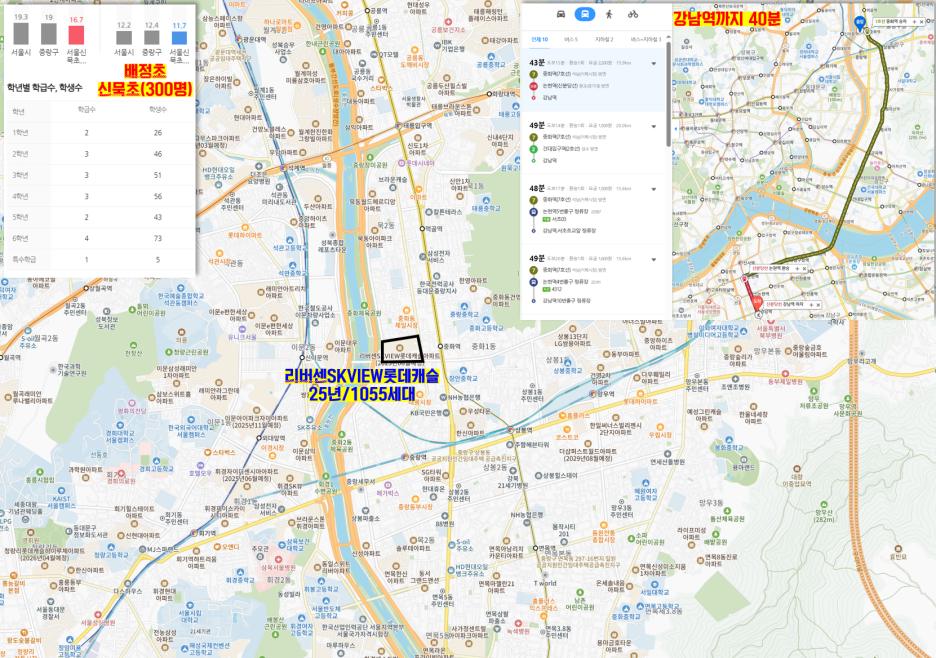Open the 지하철 2 routes tab
Image resolution: width=936 pixels, height=658 pixels.
(x=604, y=39)
